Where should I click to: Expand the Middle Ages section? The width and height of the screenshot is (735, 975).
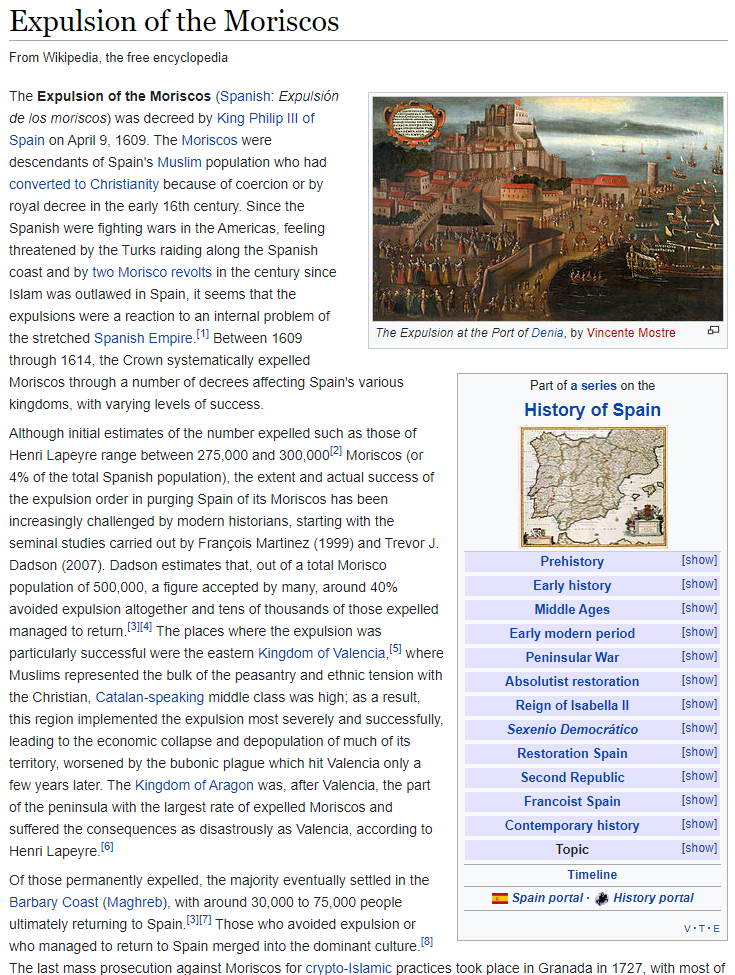pos(700,608)
